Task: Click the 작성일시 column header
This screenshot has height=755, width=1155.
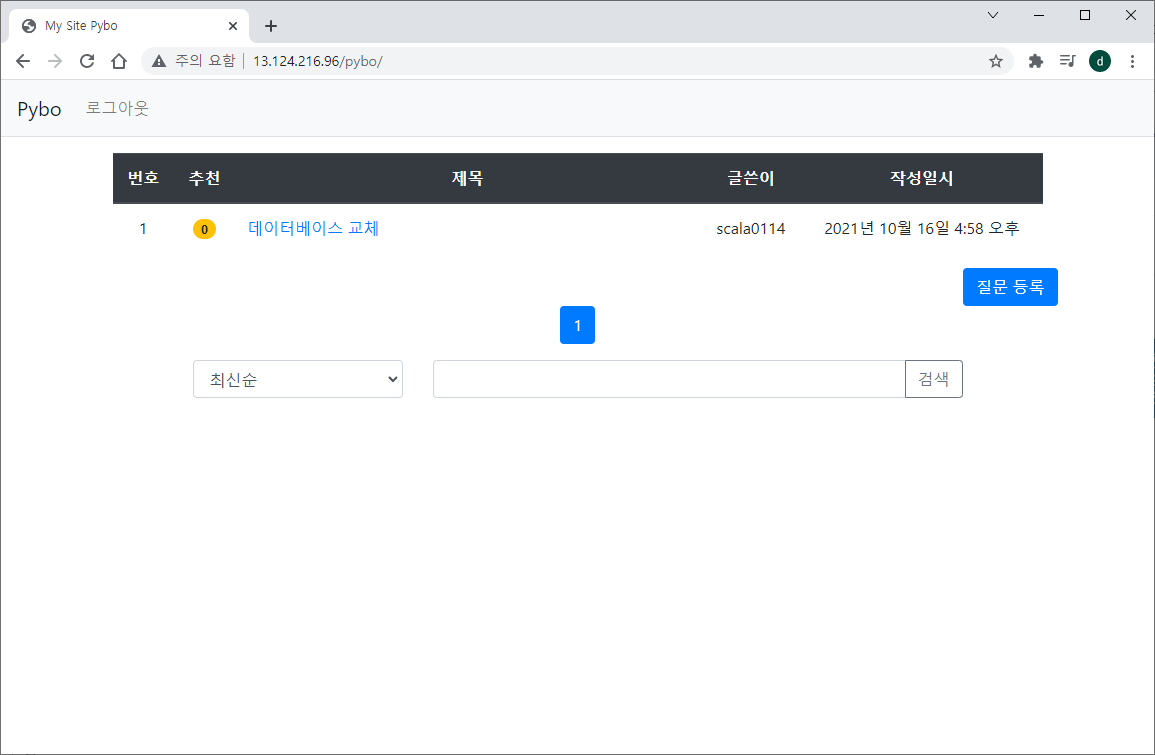Action: [x=921, y=178]
